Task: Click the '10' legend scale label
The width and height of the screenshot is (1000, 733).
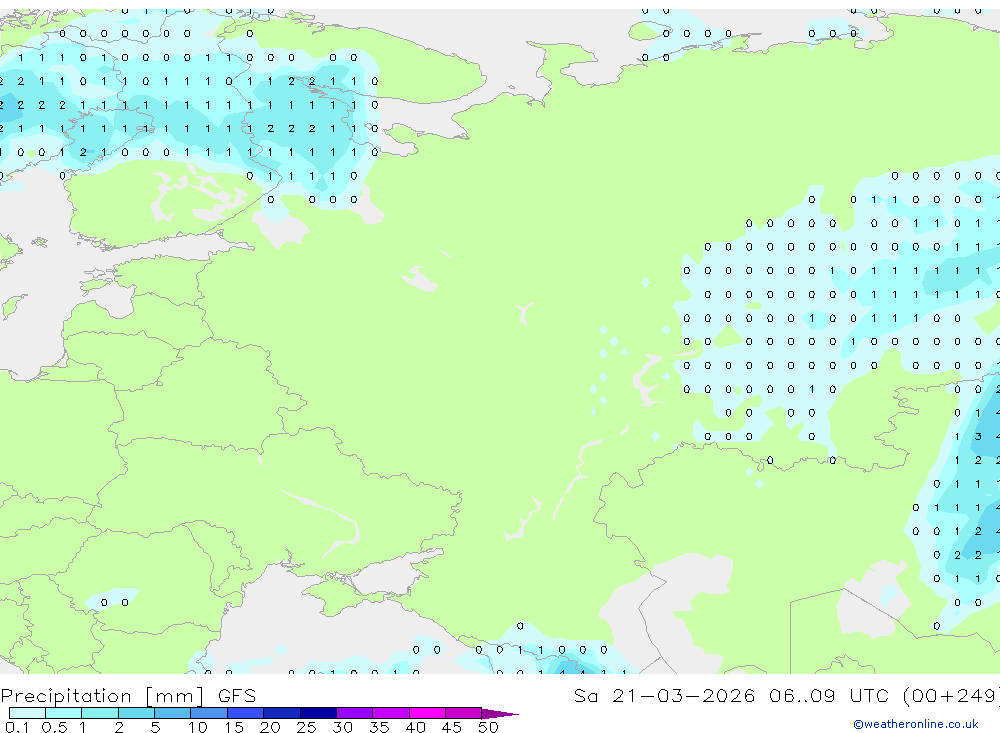Action: pos(198,727)
